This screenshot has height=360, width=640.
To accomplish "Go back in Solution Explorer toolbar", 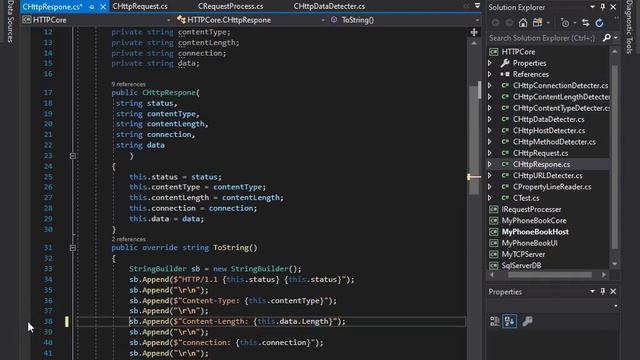I will [x=496, y=23].
